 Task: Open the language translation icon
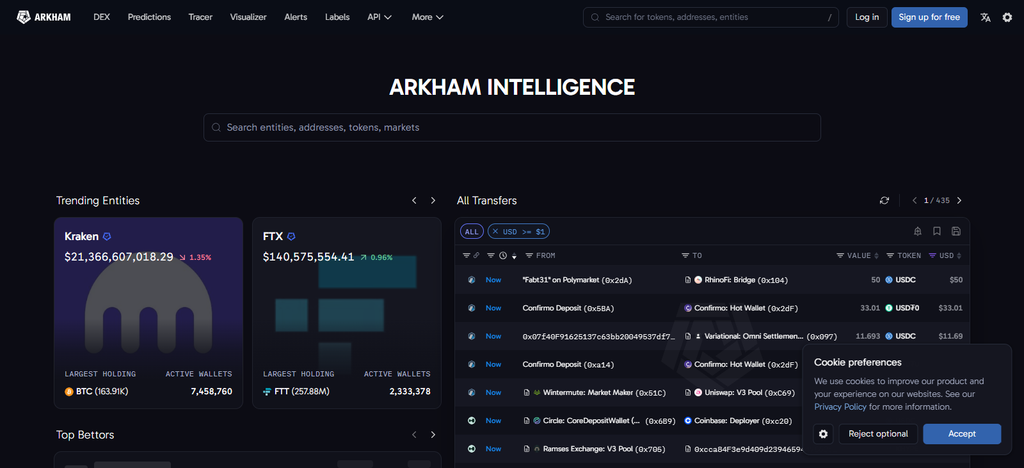[x=985, y=18]
